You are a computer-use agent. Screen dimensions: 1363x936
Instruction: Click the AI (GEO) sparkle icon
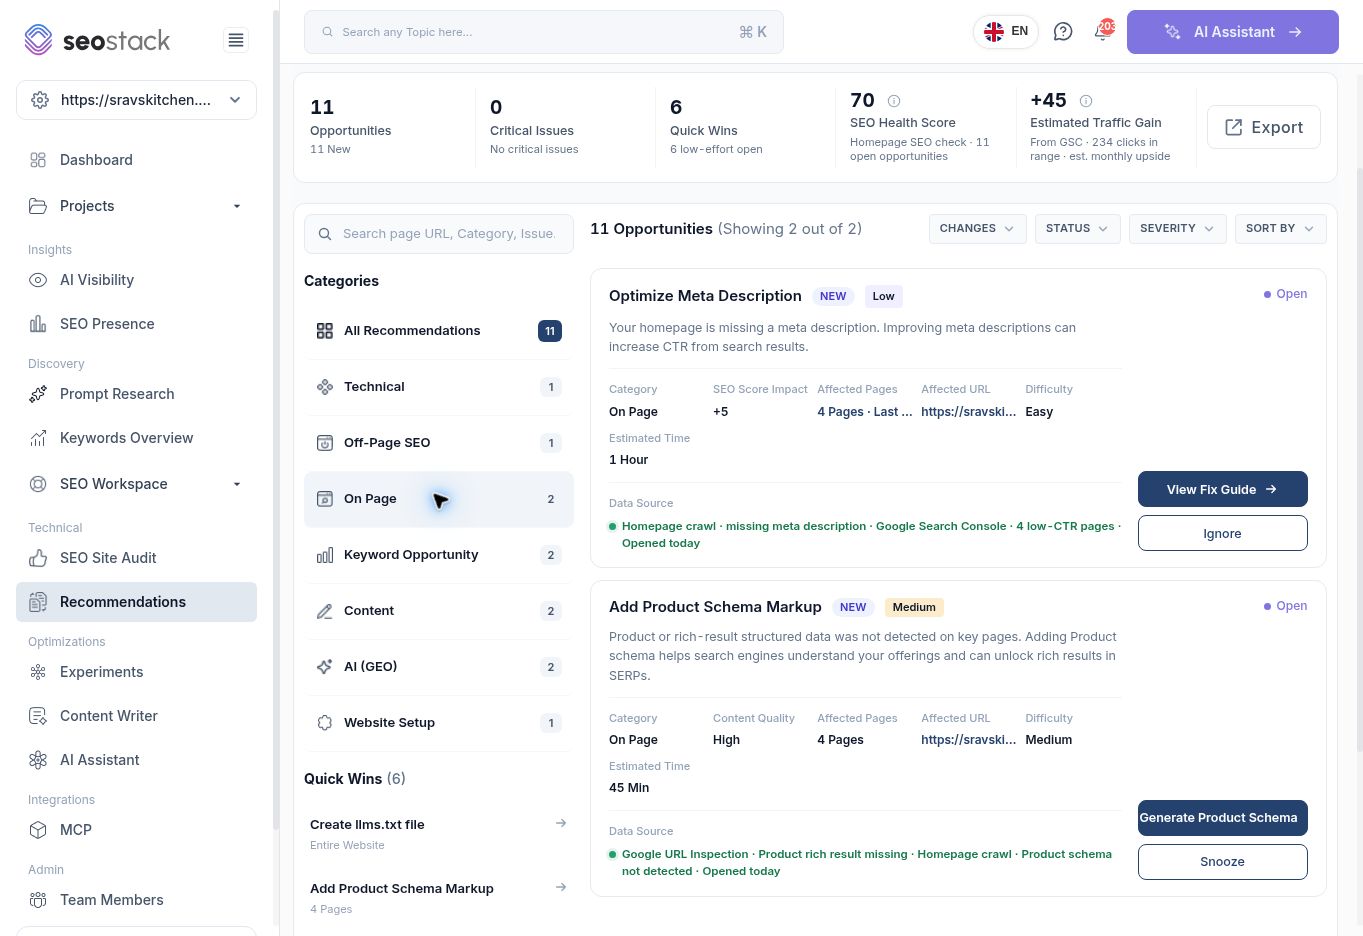pos(325,667)
